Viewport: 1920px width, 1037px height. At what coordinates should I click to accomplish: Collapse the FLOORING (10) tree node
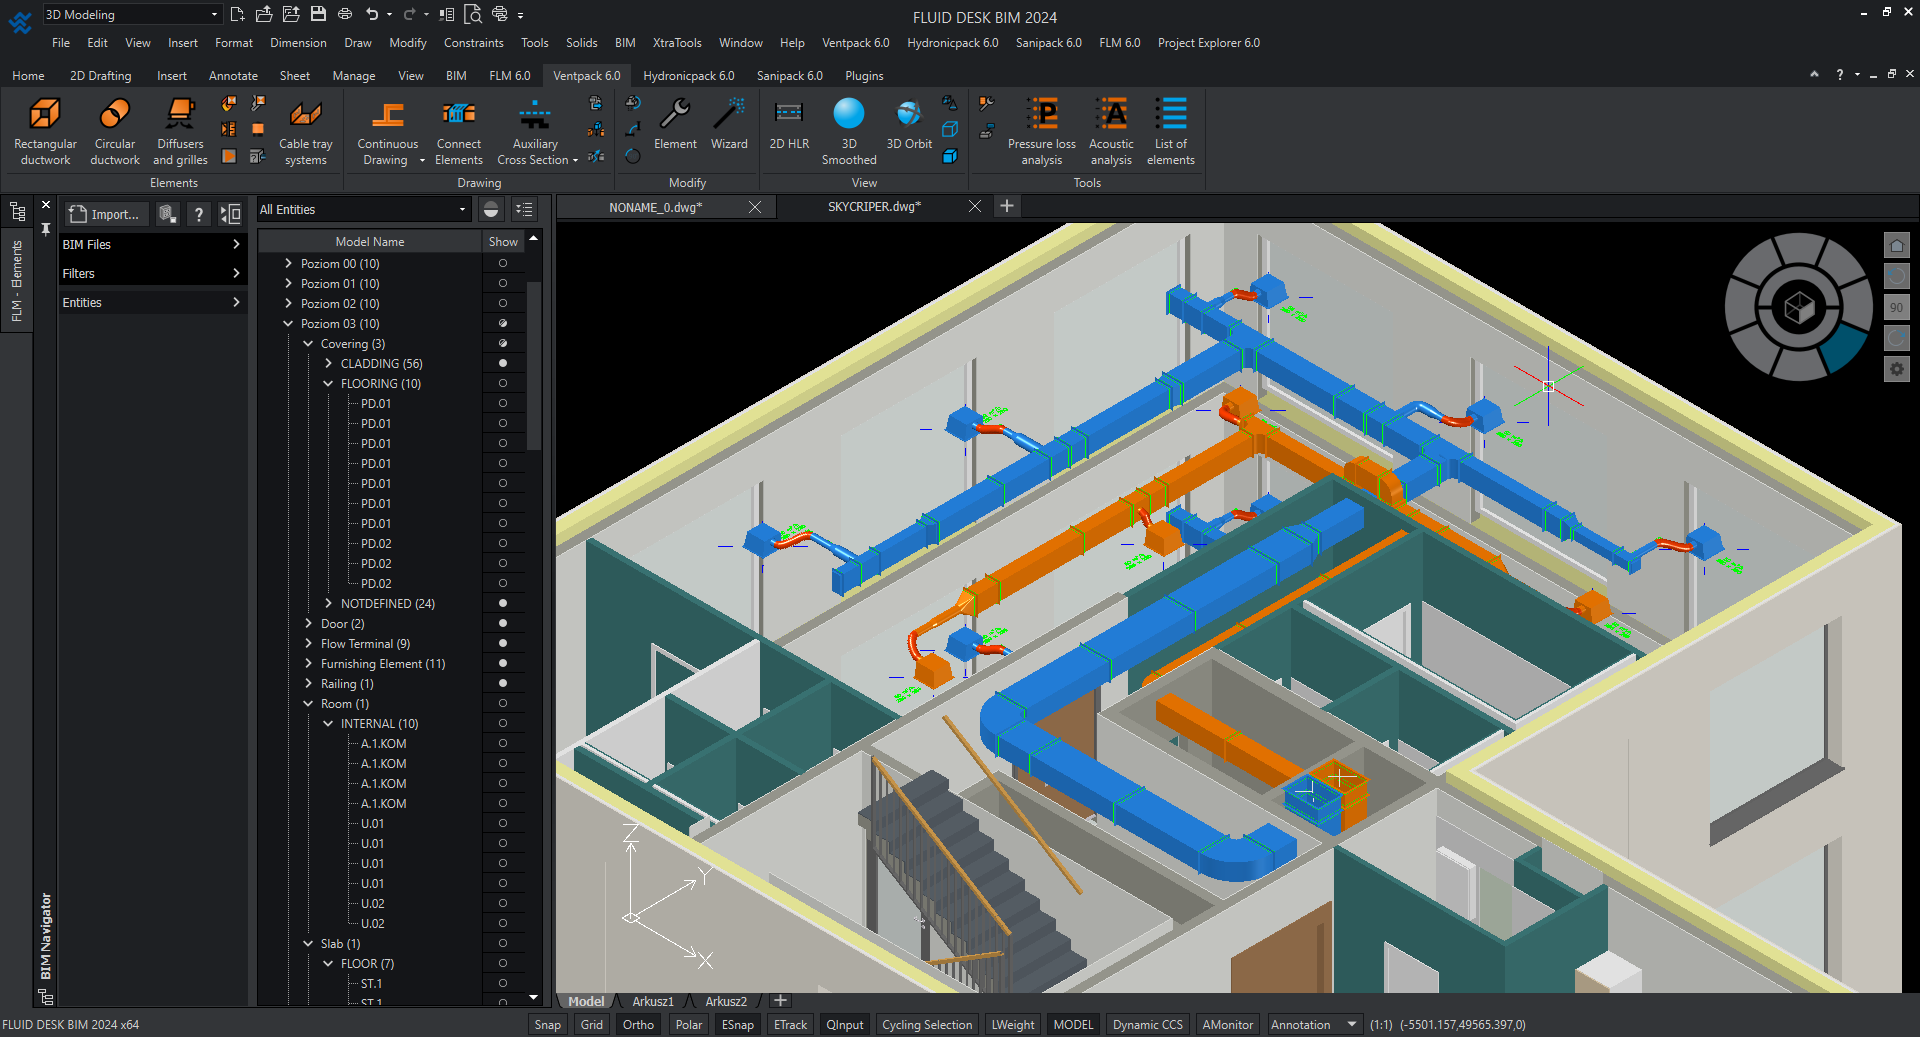pyautogui.click(x=329, y=384)
